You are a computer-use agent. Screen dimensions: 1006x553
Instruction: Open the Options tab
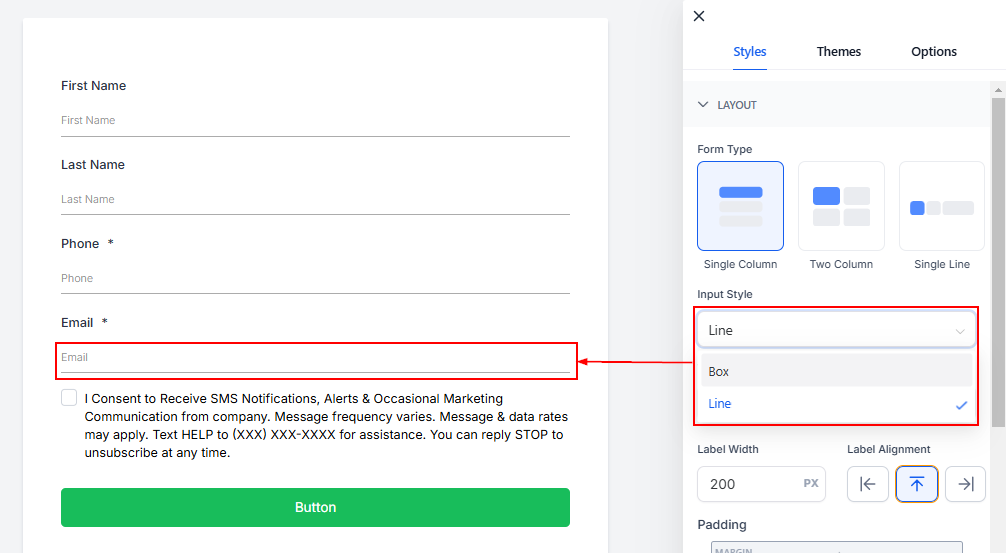click(934, 52)
